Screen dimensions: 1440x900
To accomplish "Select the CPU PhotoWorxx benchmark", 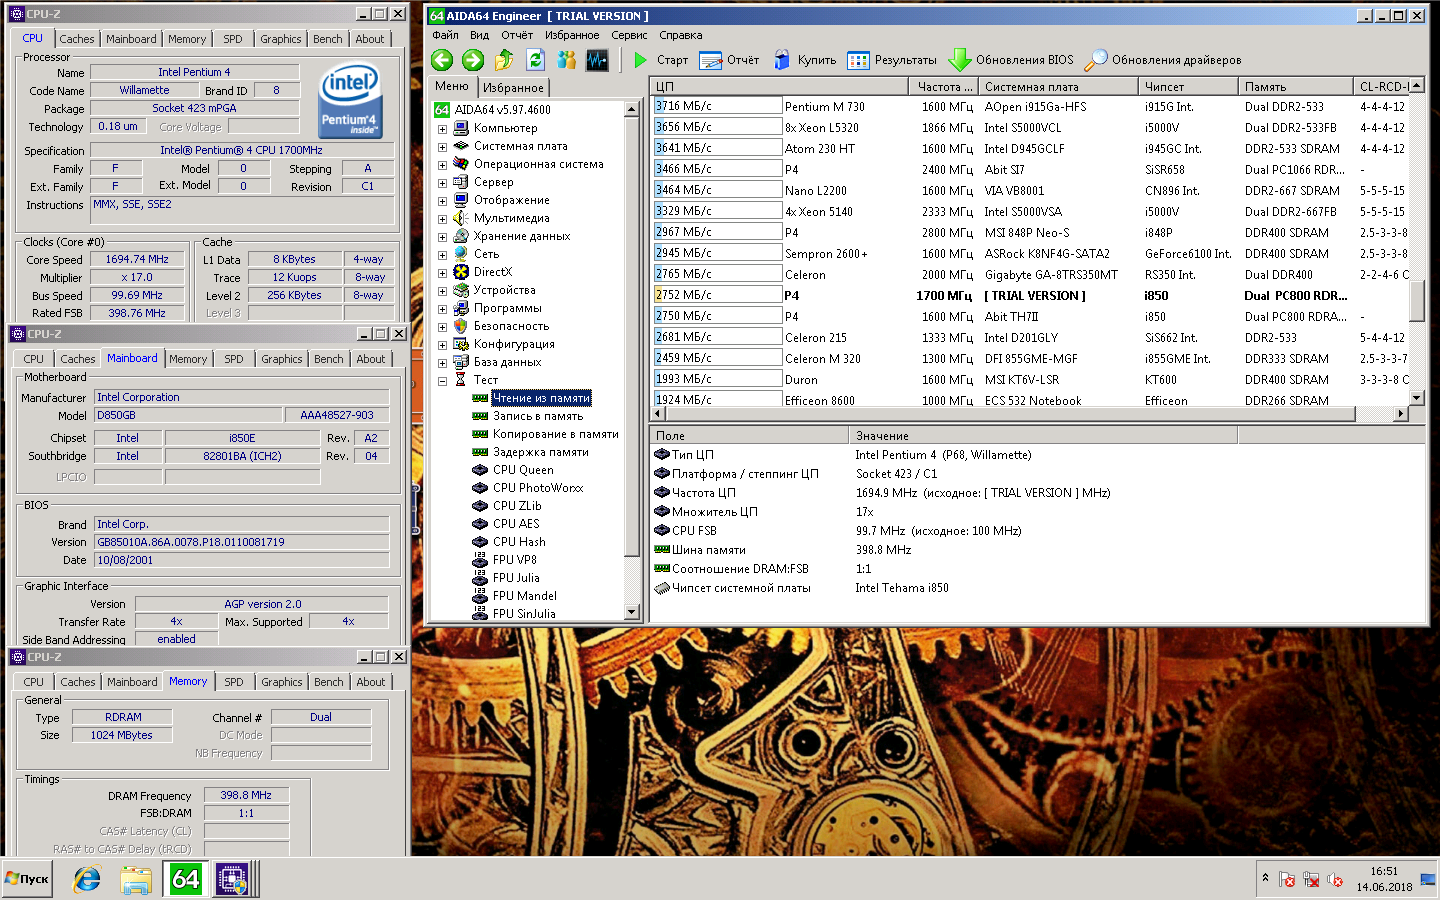I will (538, 488).
